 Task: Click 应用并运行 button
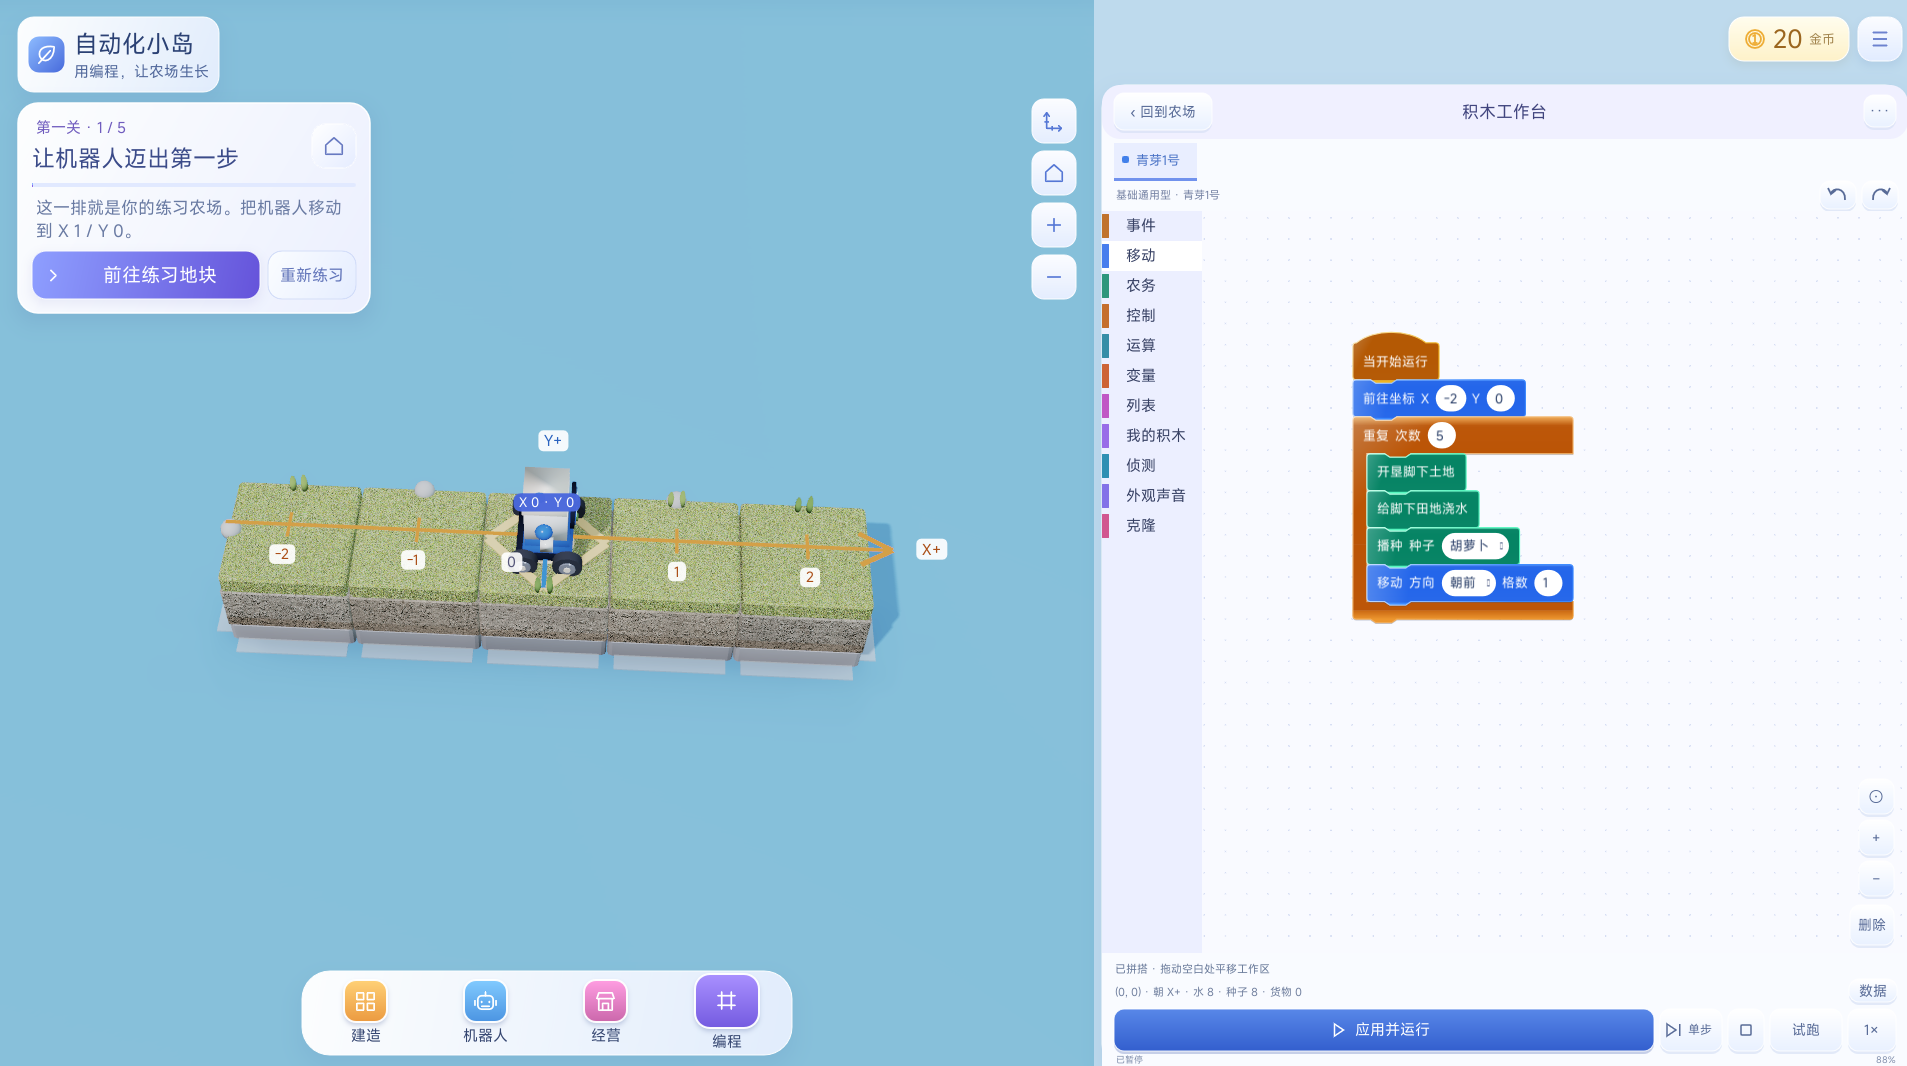pyautogui.click(x=1383, y=1030)
